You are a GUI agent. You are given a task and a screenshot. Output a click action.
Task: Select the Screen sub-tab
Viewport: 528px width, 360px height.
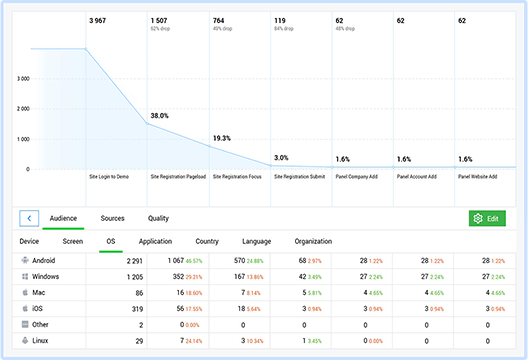pyautogui.click(x=73, y=241)
